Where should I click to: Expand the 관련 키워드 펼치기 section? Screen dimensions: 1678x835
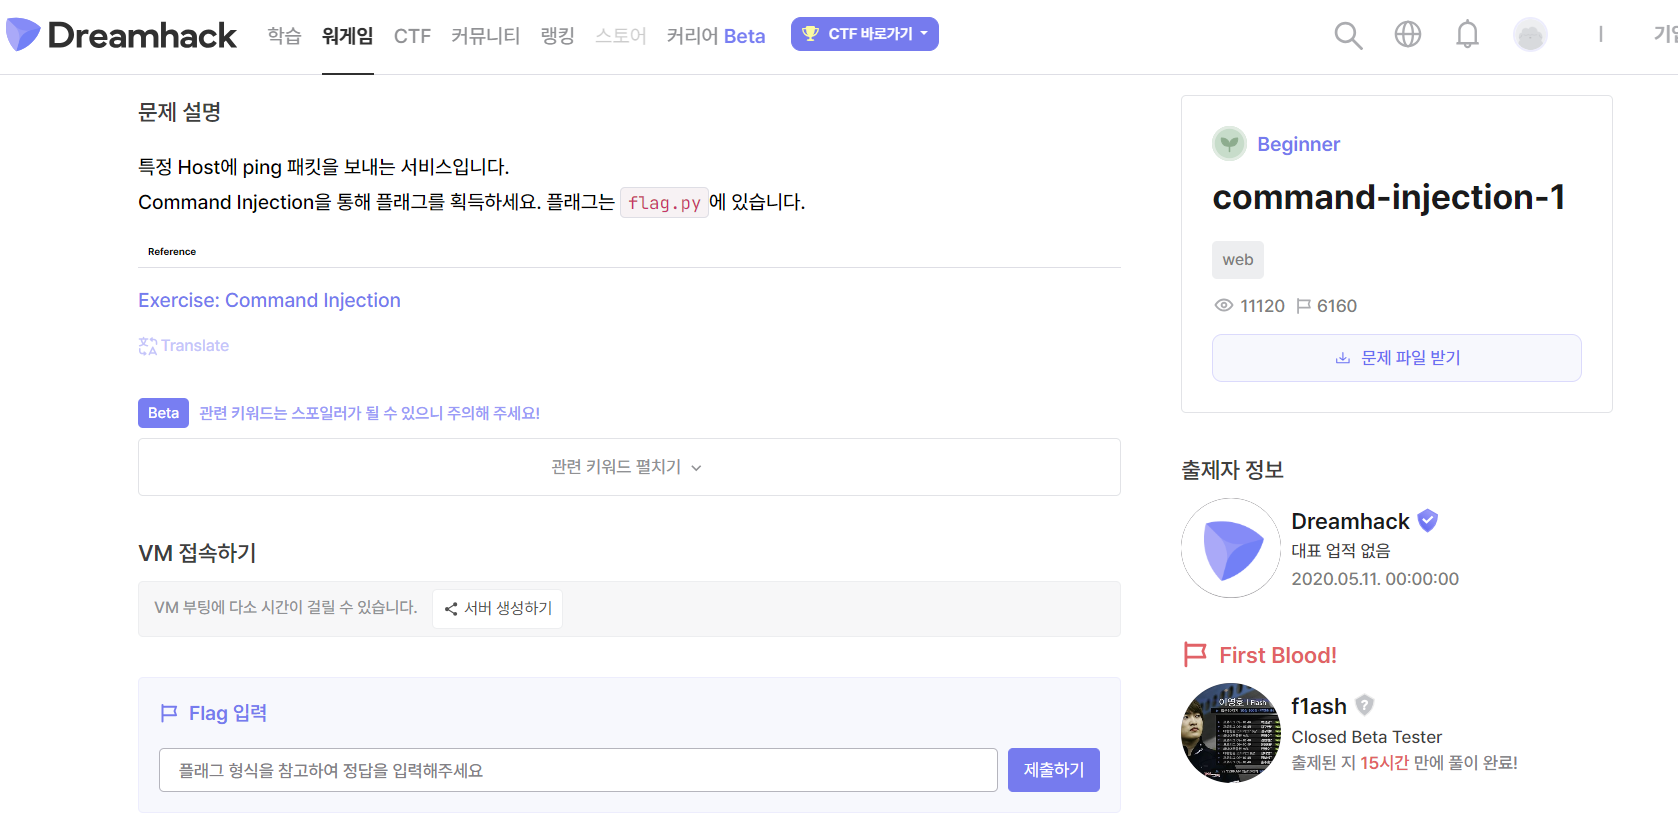click(626, 466)
